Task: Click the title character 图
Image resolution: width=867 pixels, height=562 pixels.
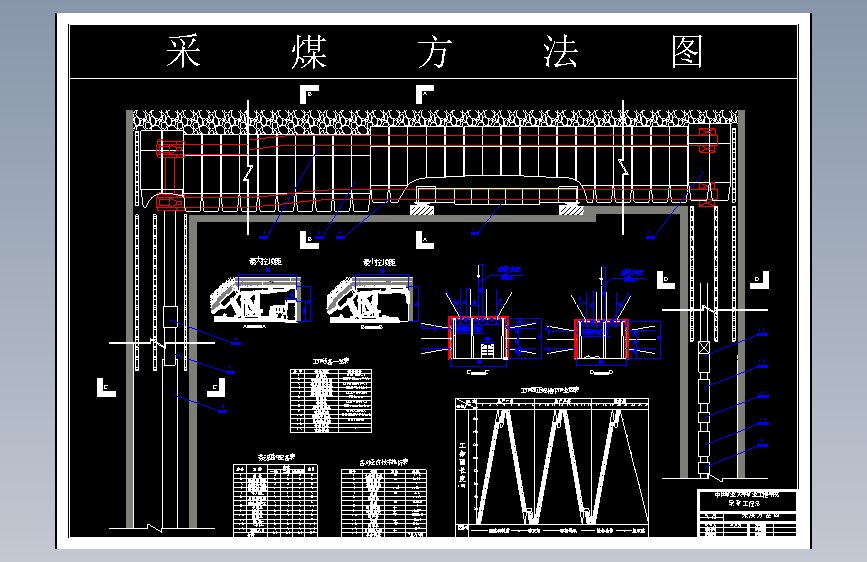Action: 687,51
